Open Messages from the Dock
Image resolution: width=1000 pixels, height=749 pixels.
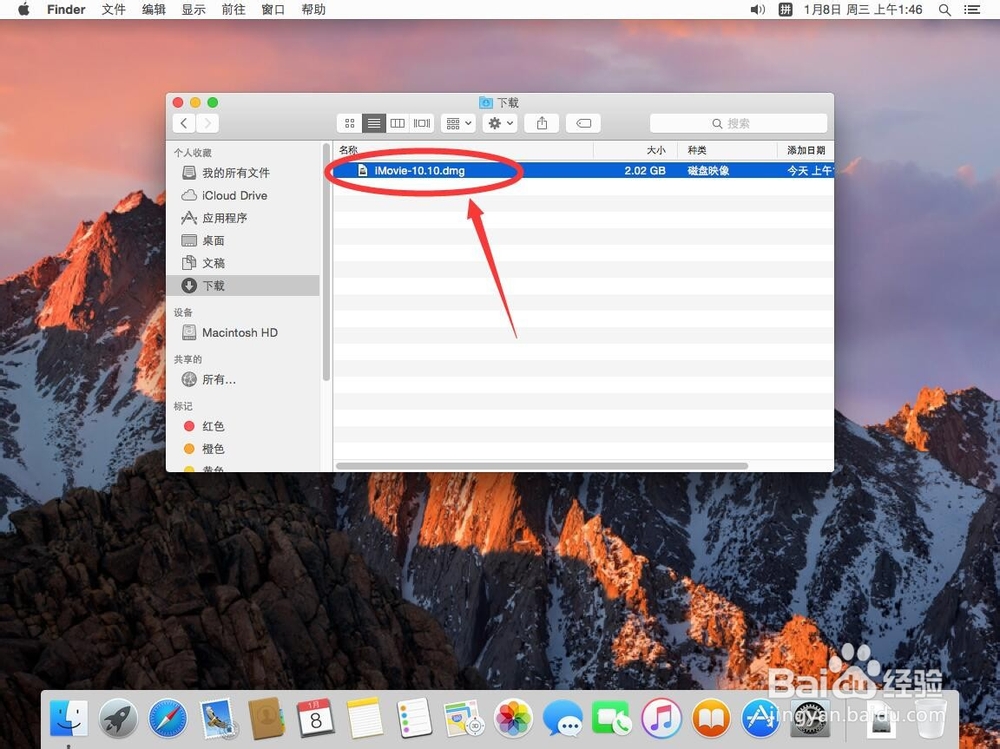tap(562, 718)
